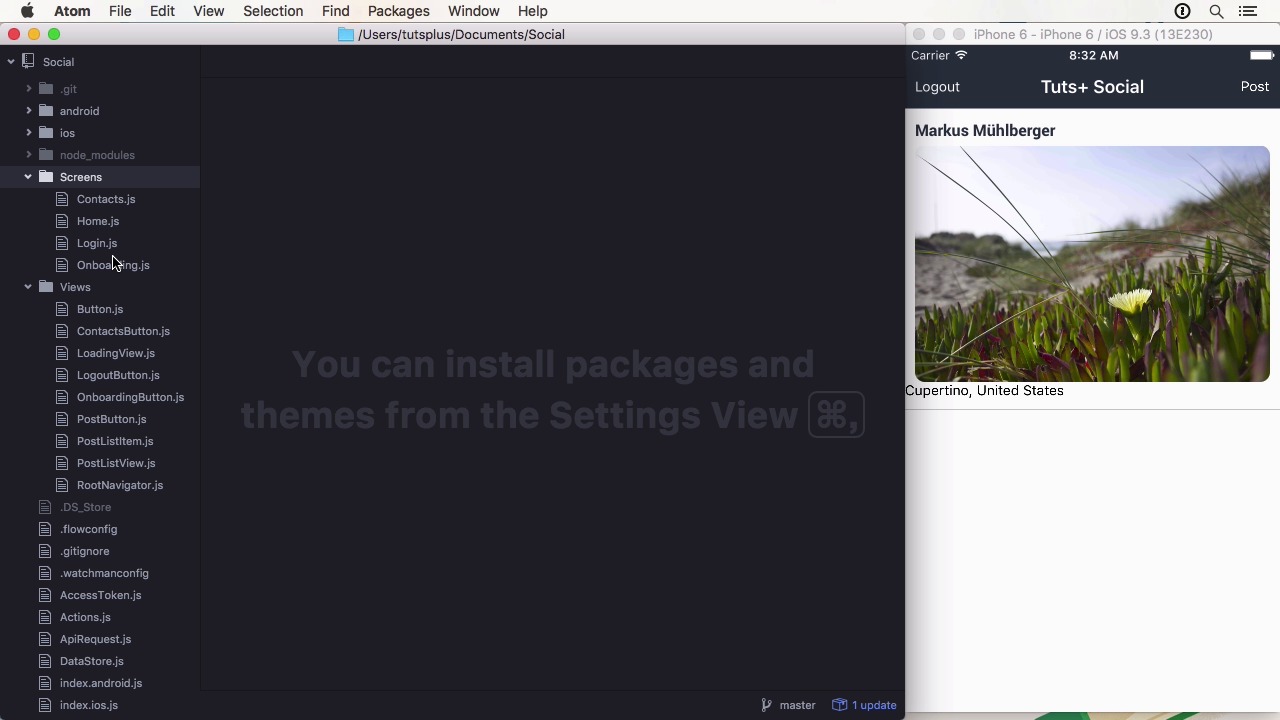Open the Apple menu
The width and height of the screenshot is (1280, 720).
point(27,11)
